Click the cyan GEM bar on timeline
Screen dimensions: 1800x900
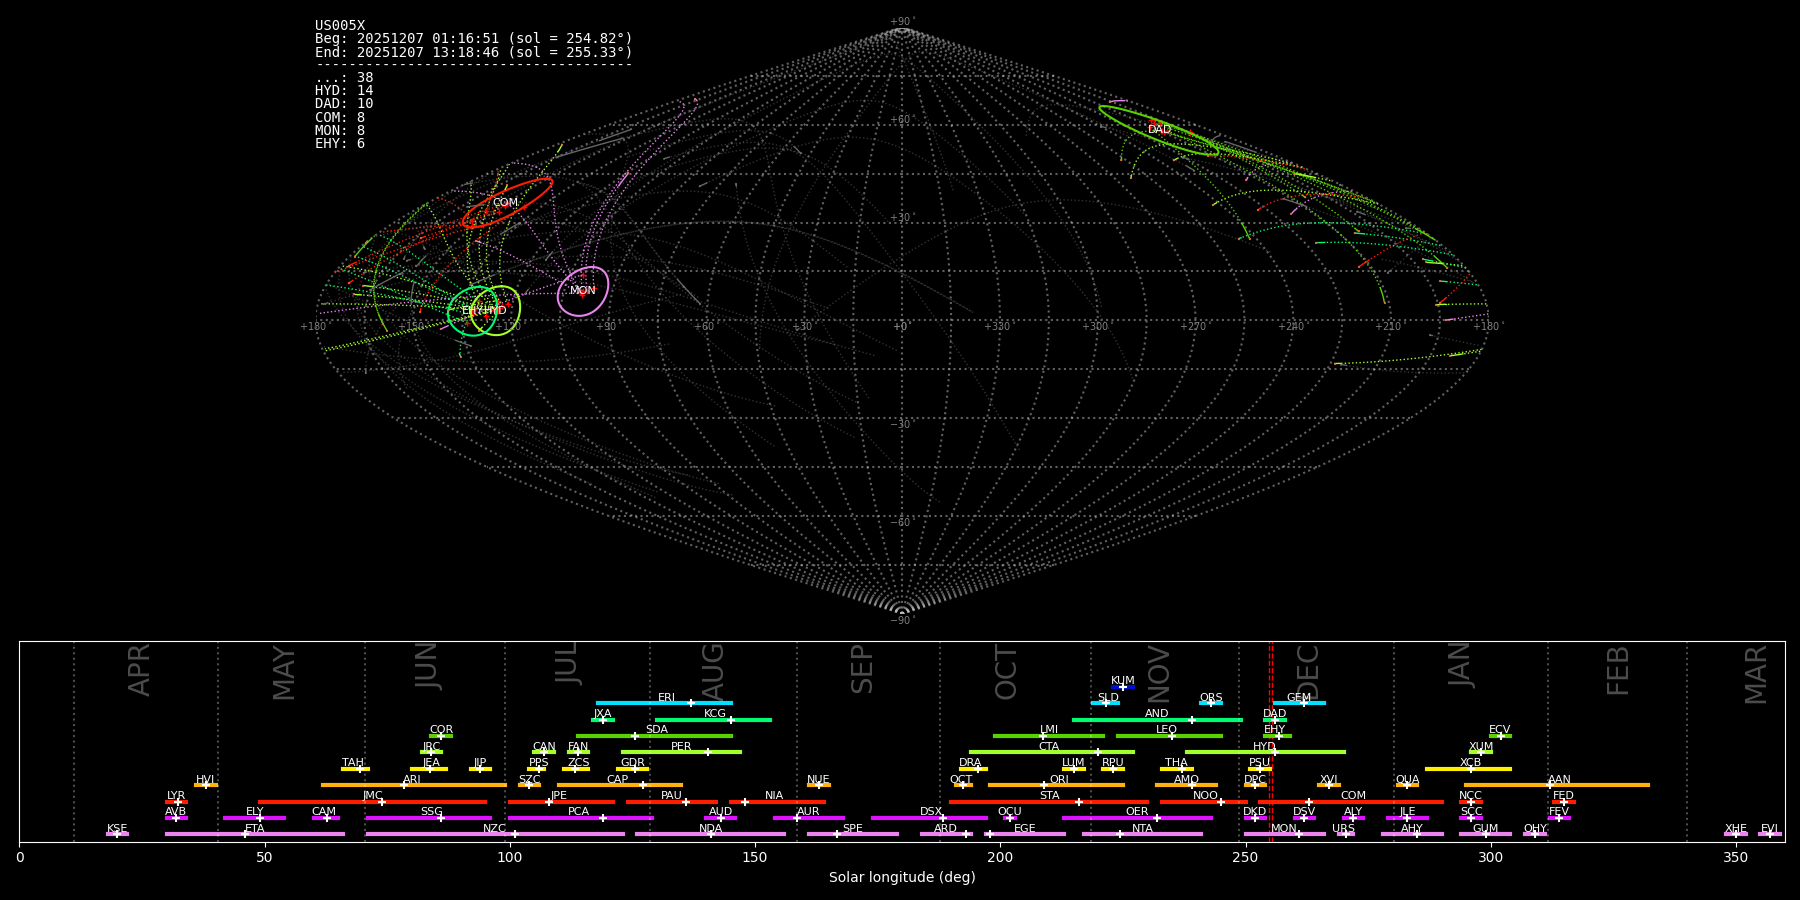coord(1299,703)
